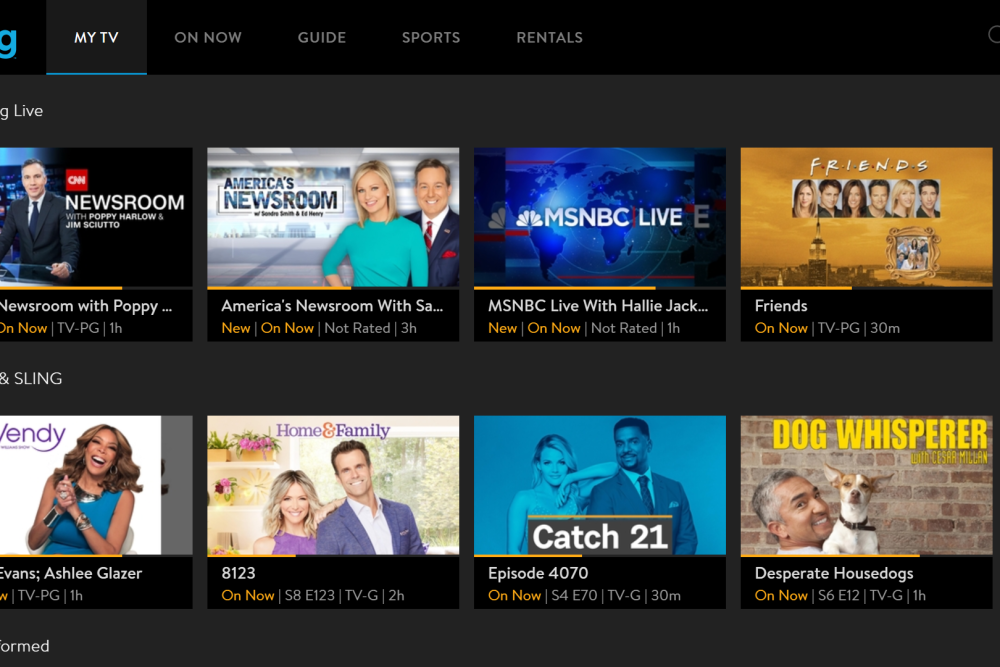The image size is (1000, 667).
Task: Go to the SPORTS tab
Action: [x=431, y=38]
